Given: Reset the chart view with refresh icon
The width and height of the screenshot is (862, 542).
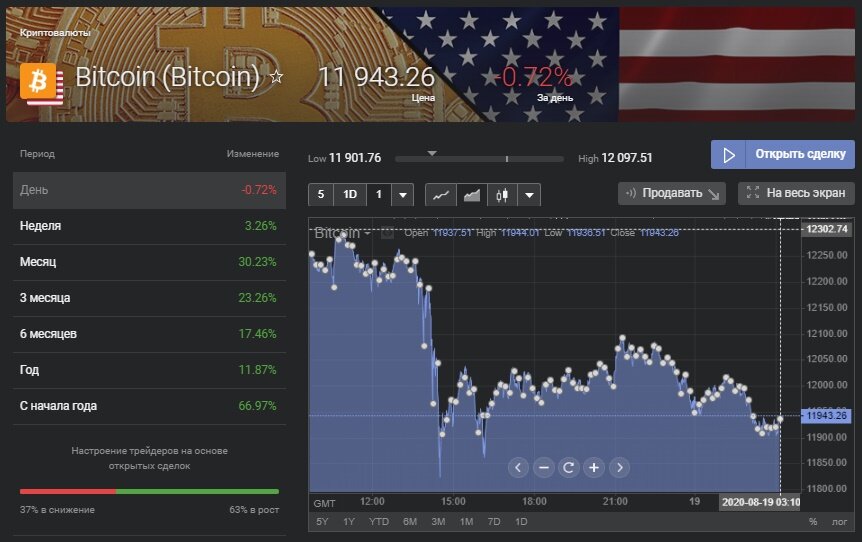Looking at the screenshot, I should tap(568, 467).
